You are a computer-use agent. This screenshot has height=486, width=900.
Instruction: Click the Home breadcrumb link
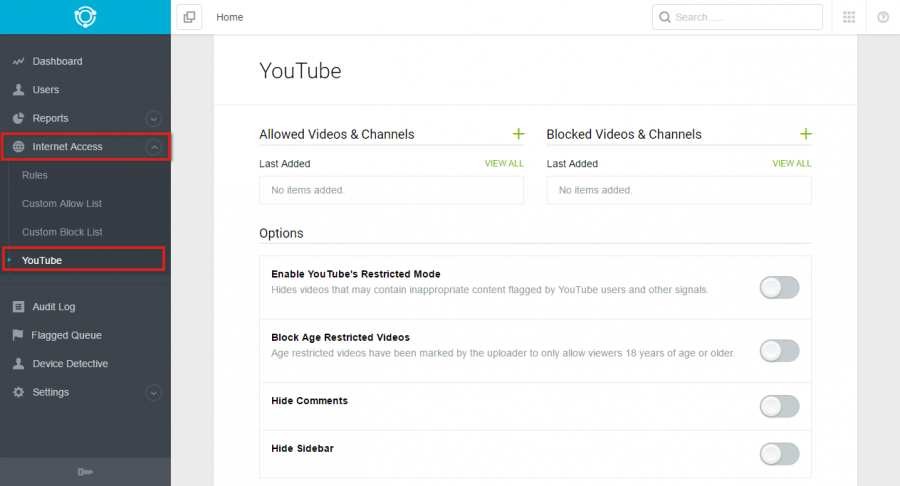tap(230, 17)
